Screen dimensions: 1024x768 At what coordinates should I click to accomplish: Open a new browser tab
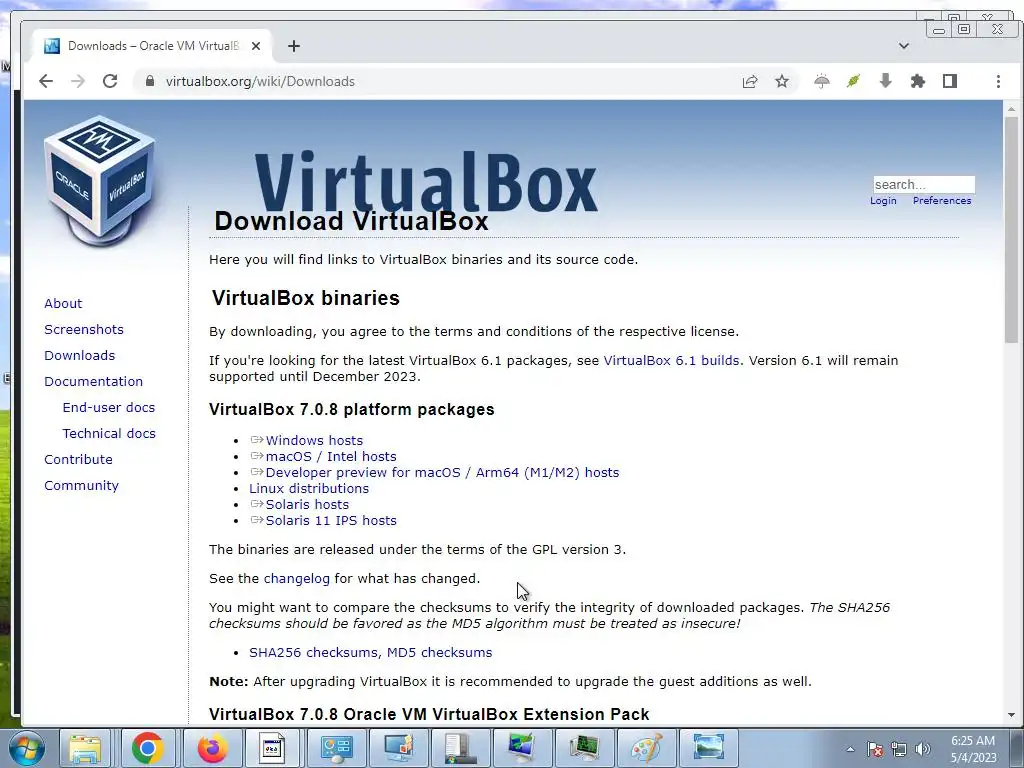point(294,46)
